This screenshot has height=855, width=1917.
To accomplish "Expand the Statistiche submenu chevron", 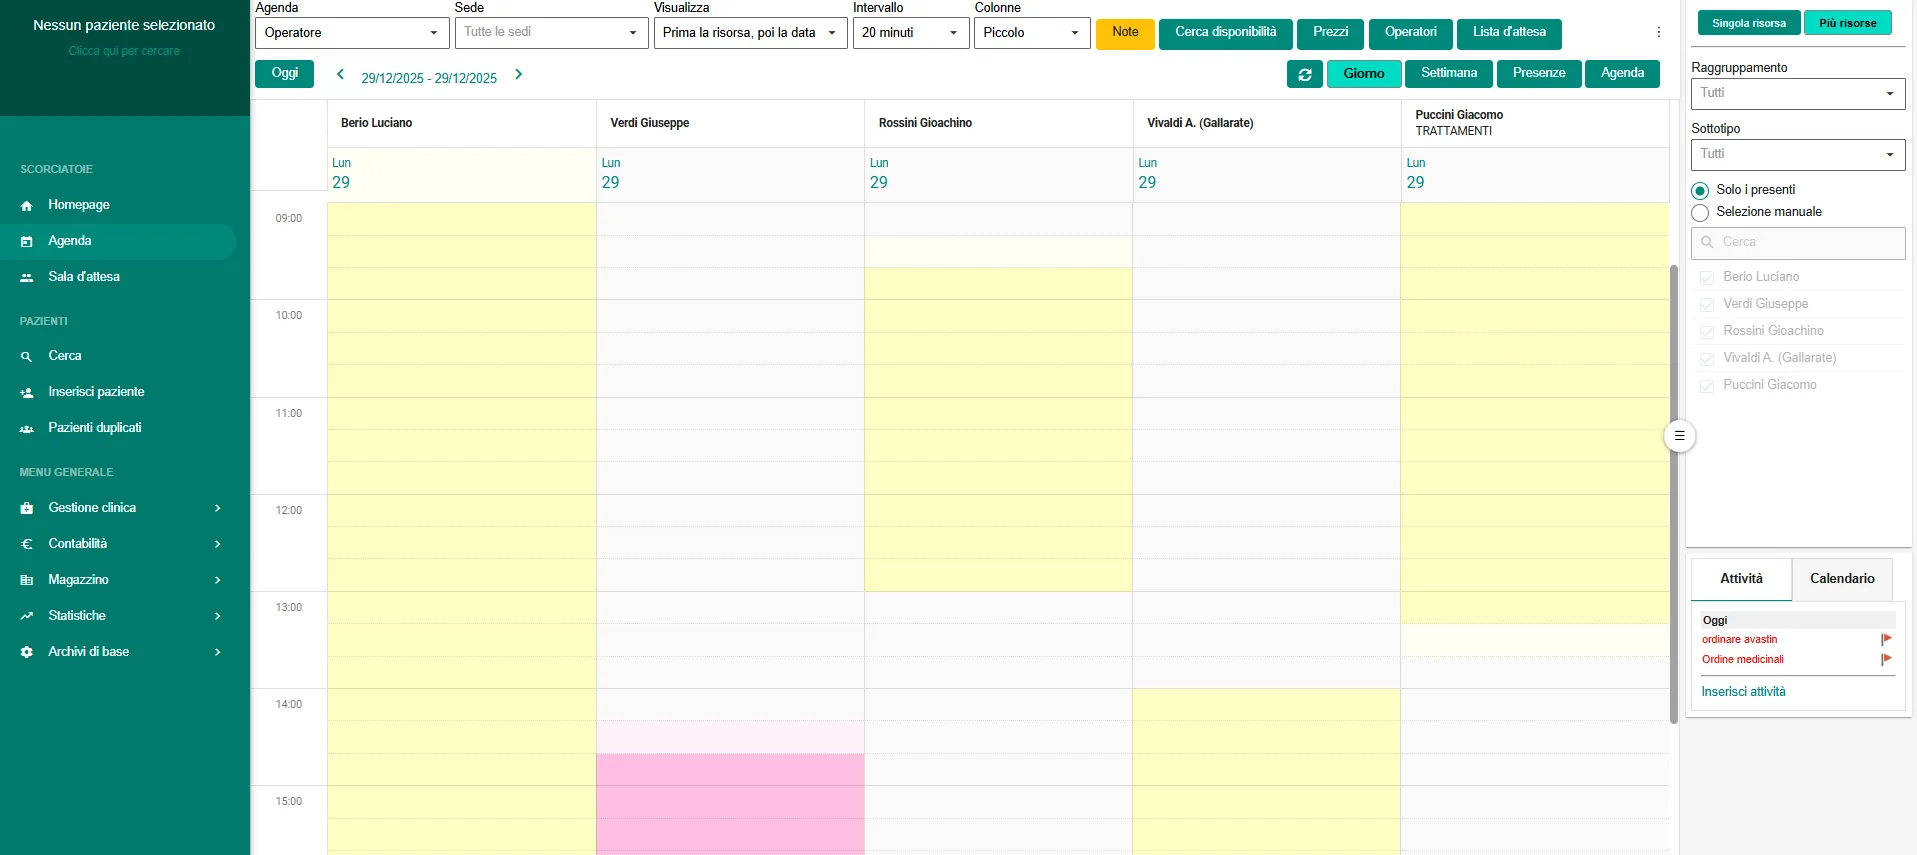I will 217,616.
